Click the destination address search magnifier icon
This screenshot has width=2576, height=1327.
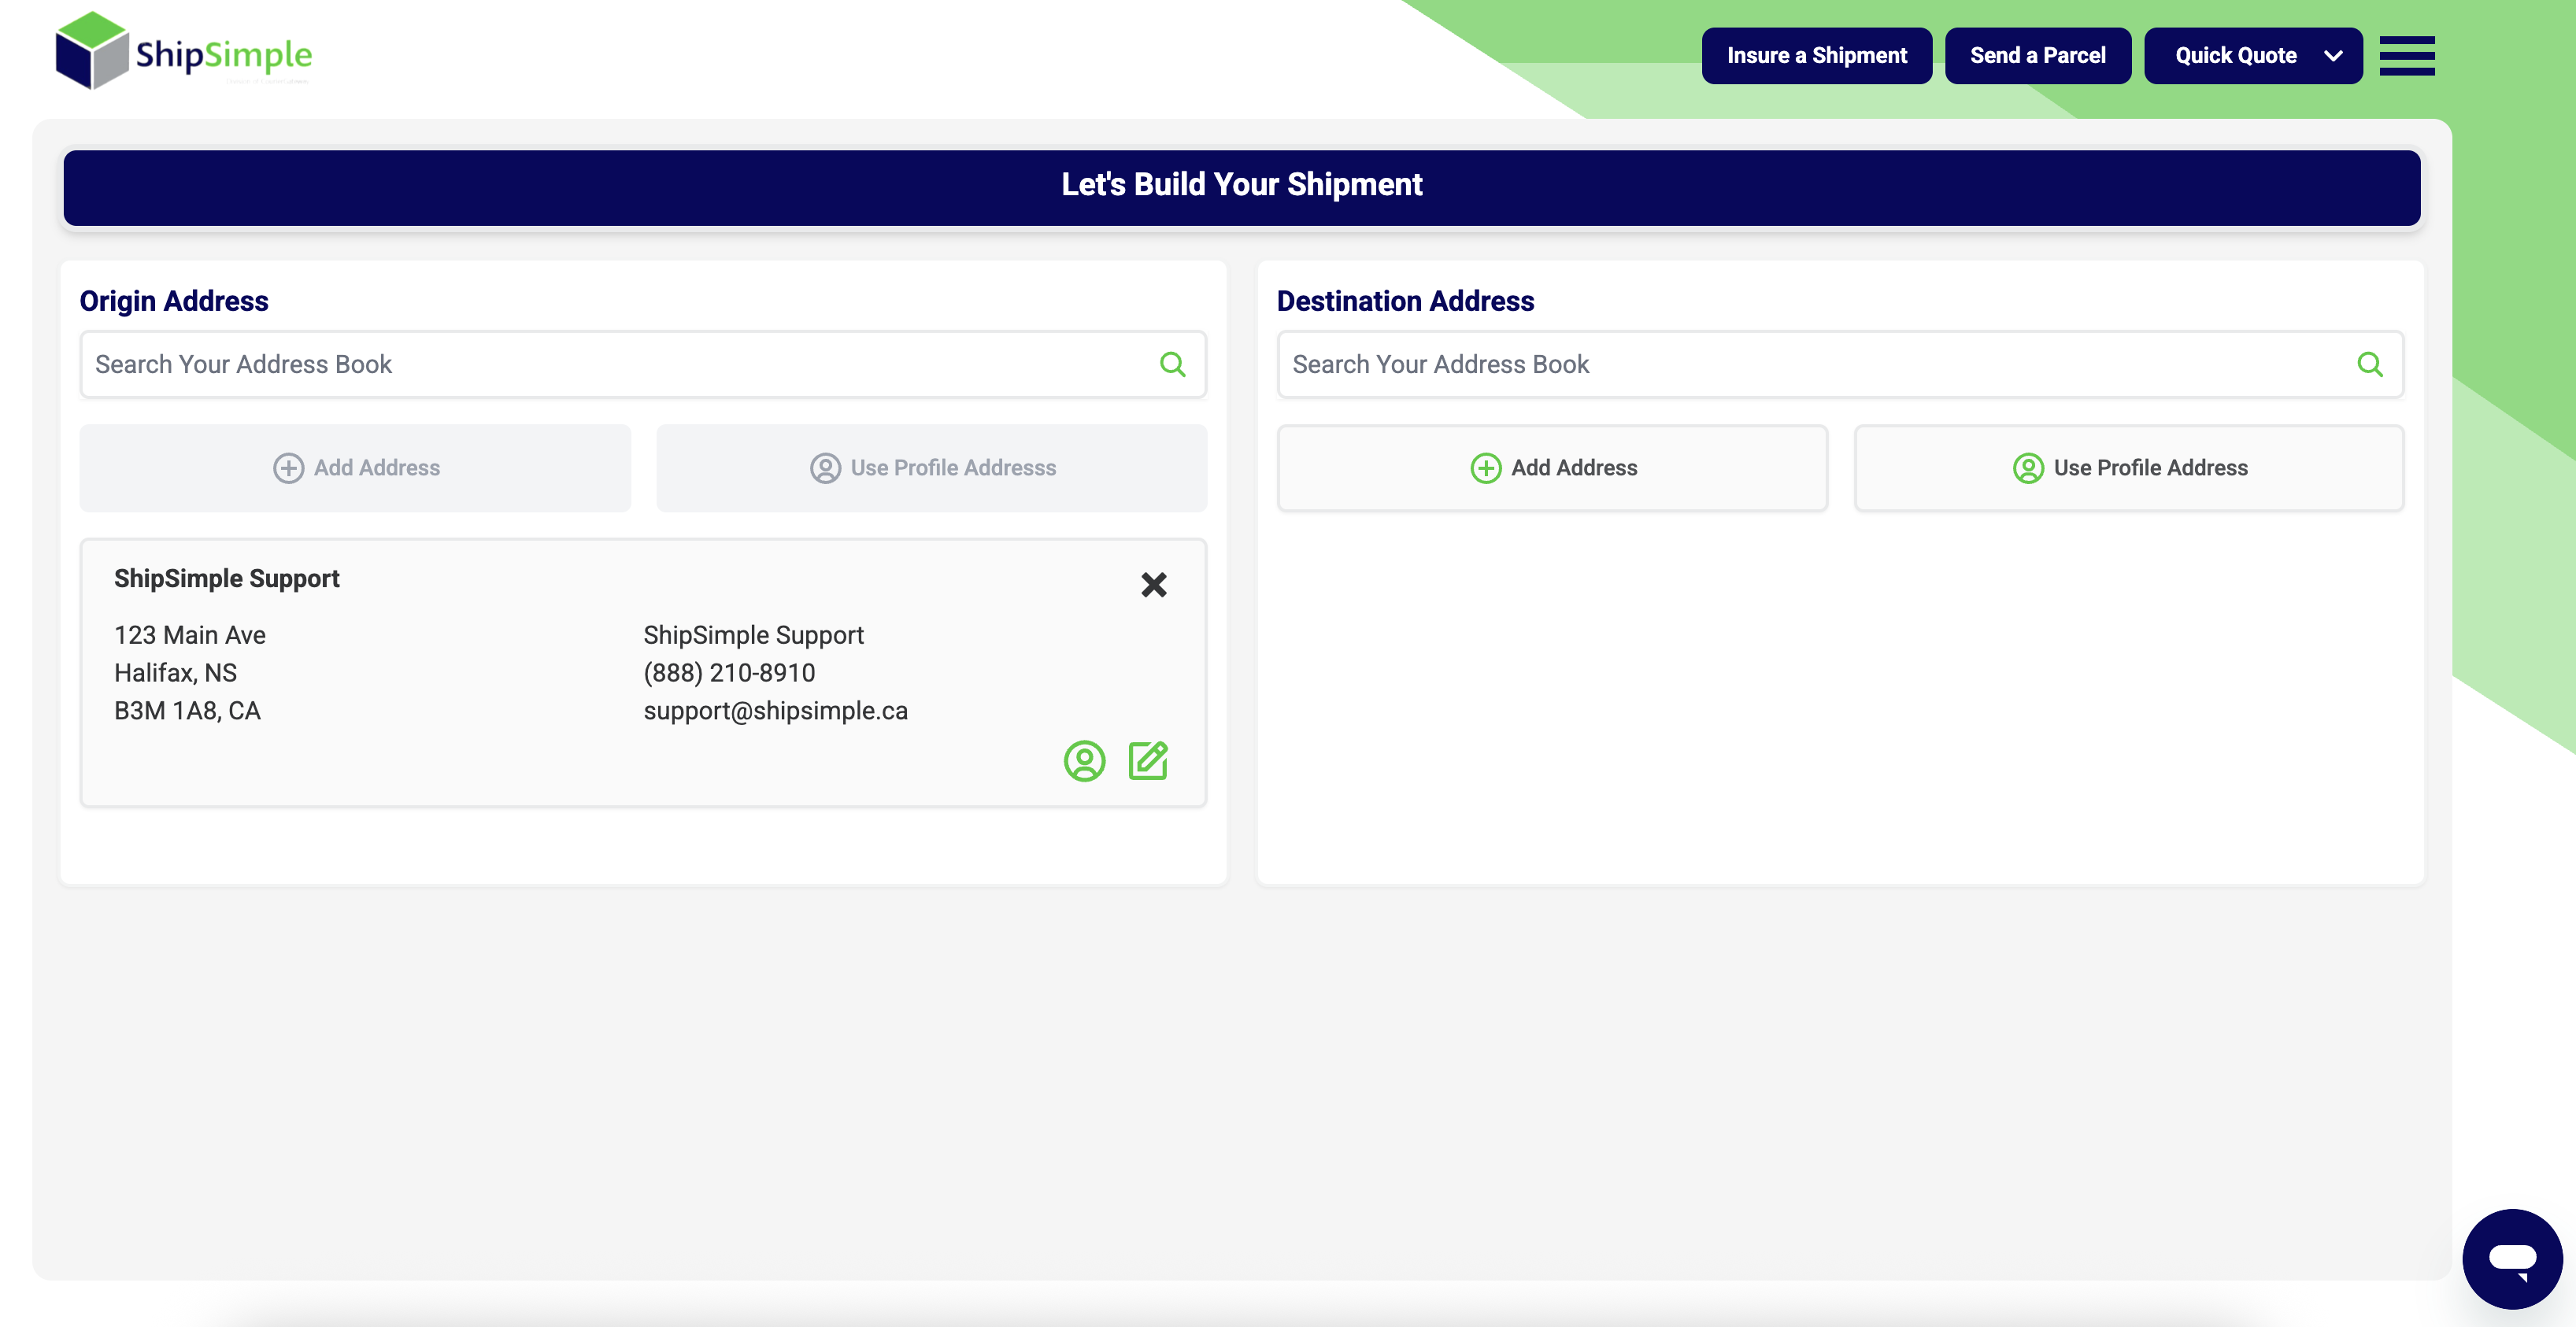[2369, 364]
